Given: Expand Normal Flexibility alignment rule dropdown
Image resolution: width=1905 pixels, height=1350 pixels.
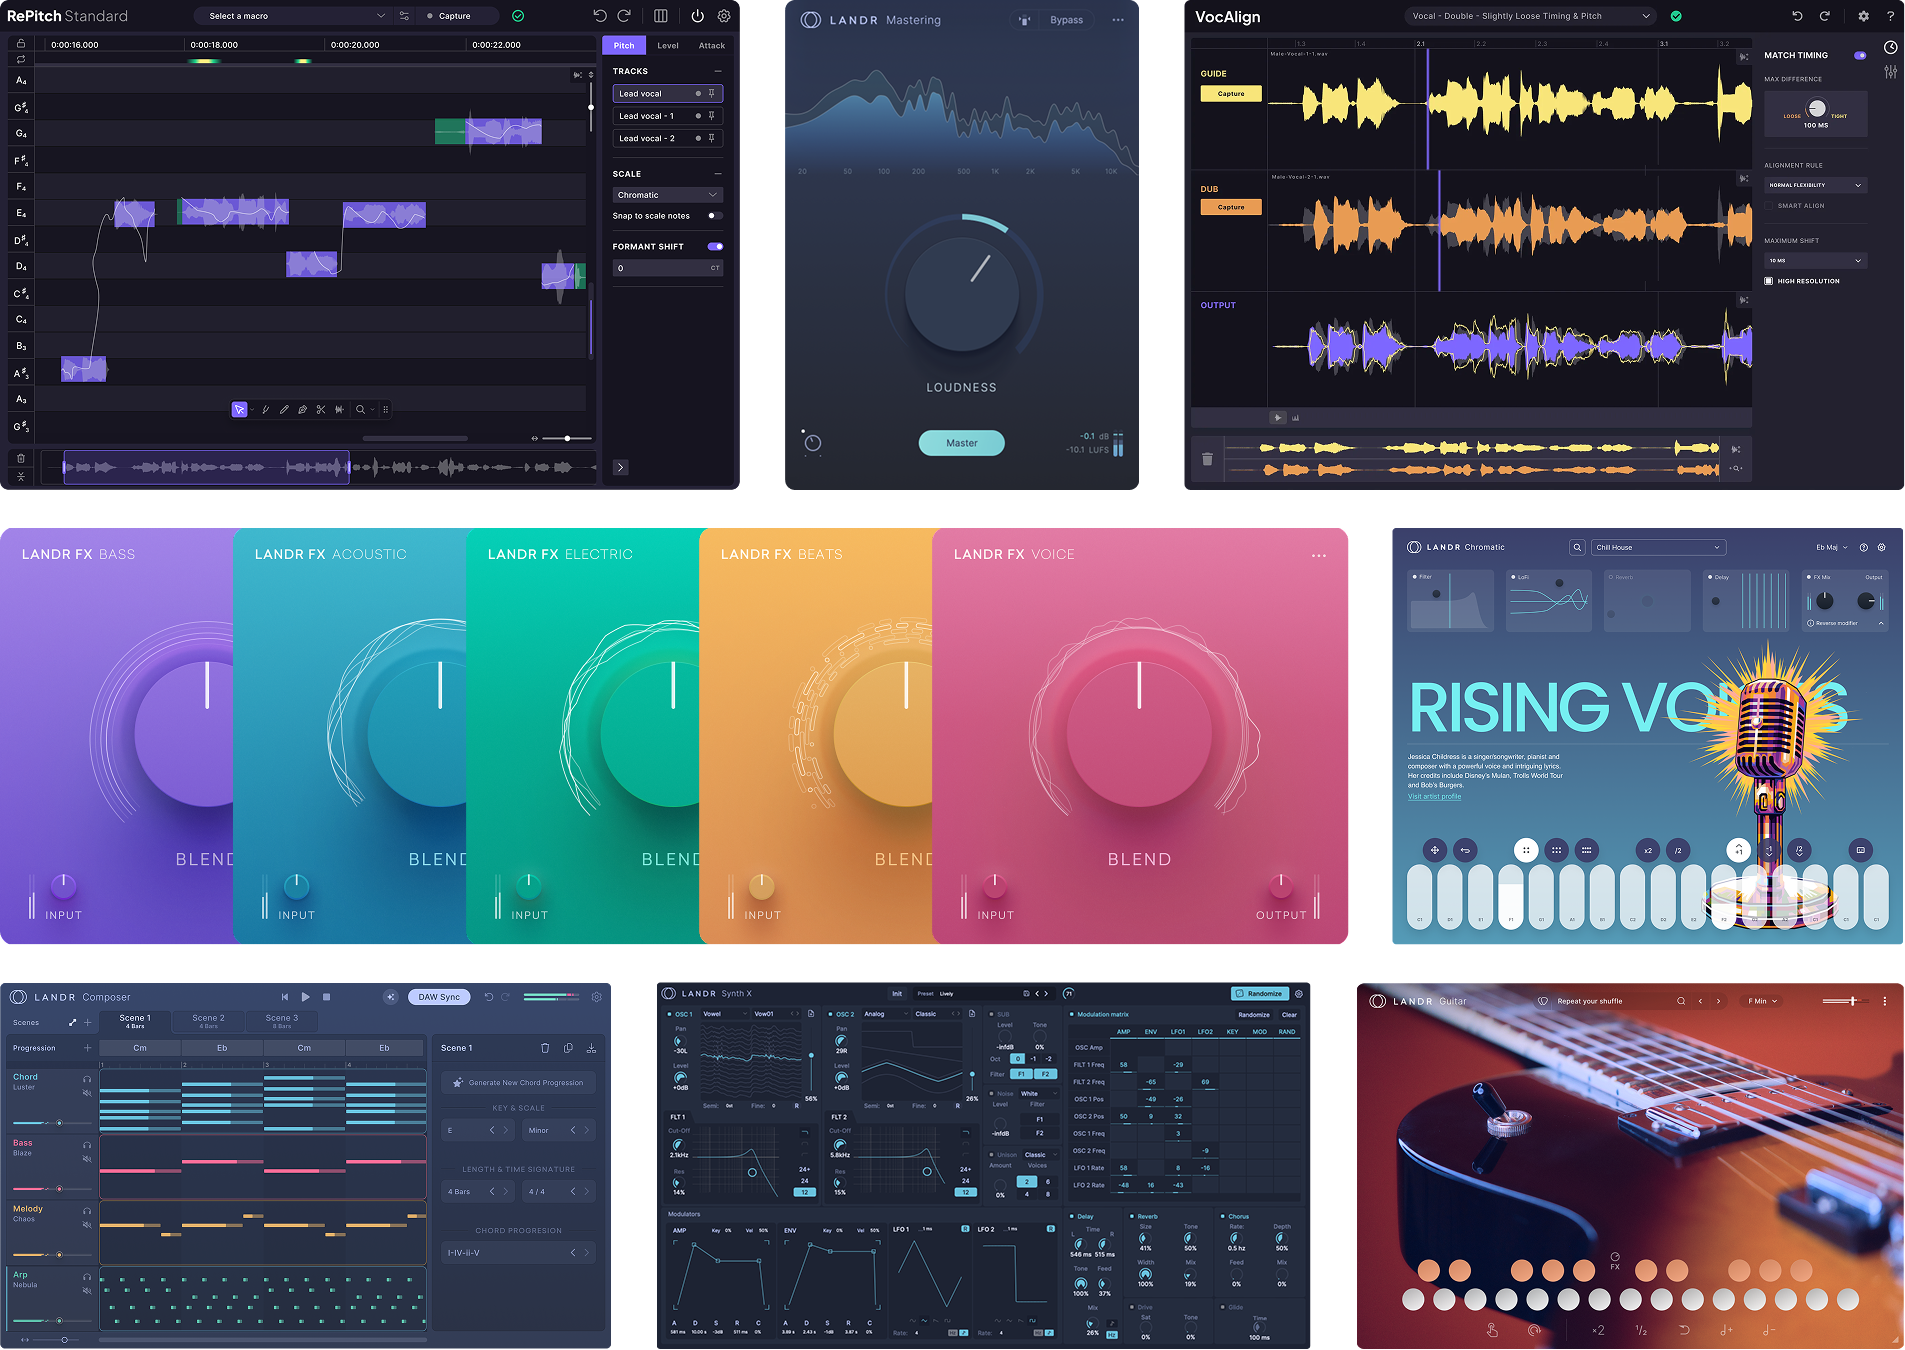Looking at the screenshot, I should 1816,185.
